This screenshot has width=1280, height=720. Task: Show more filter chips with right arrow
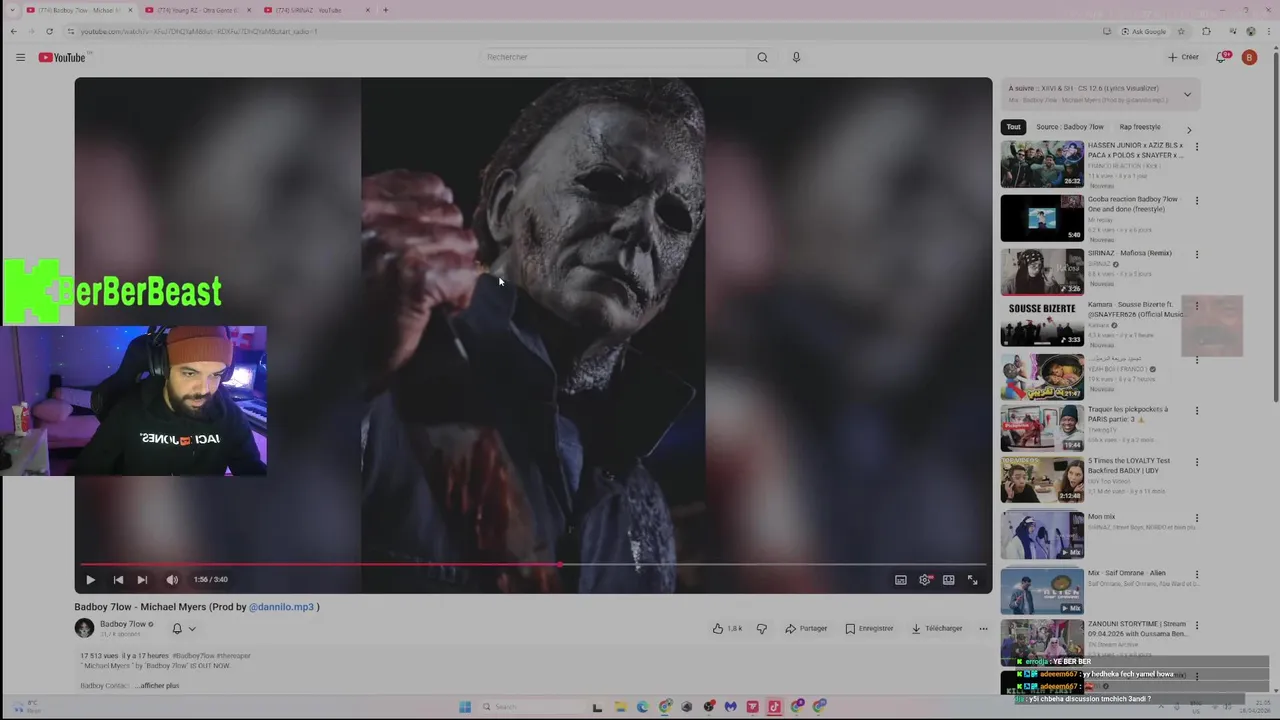point(1189,129)
